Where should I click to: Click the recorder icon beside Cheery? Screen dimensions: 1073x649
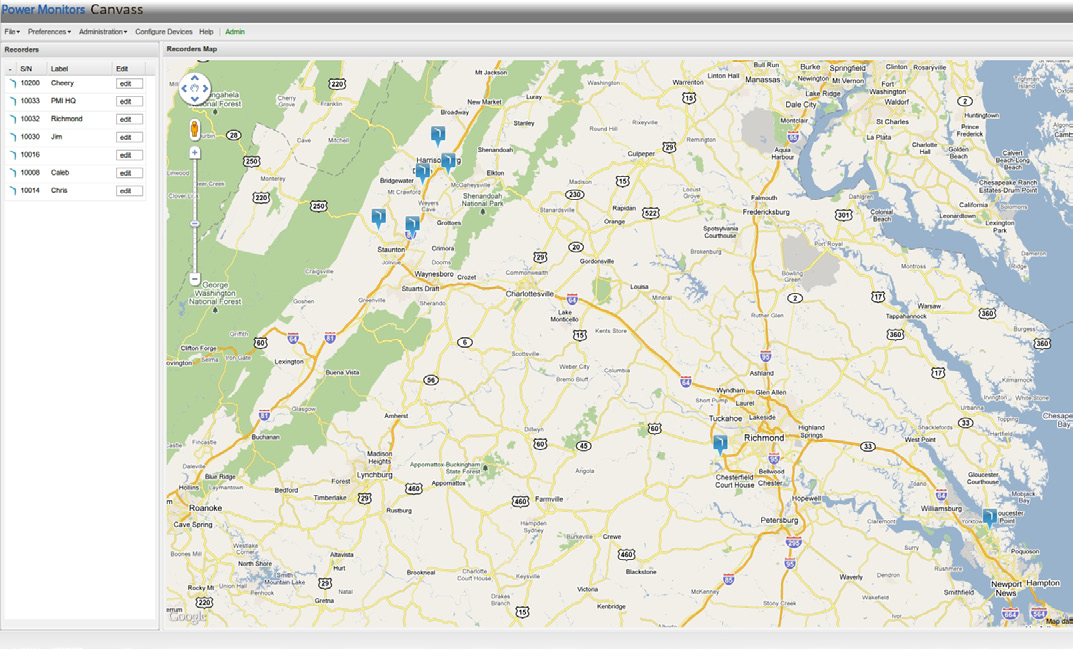(10, 82)
